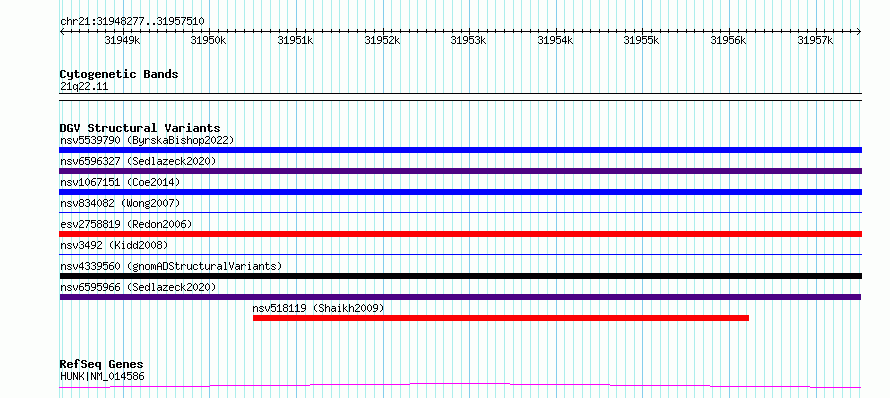Viewport: 890px width, 398px height.
Task: Click the 31954k ruler position
Action: point(556,40)
